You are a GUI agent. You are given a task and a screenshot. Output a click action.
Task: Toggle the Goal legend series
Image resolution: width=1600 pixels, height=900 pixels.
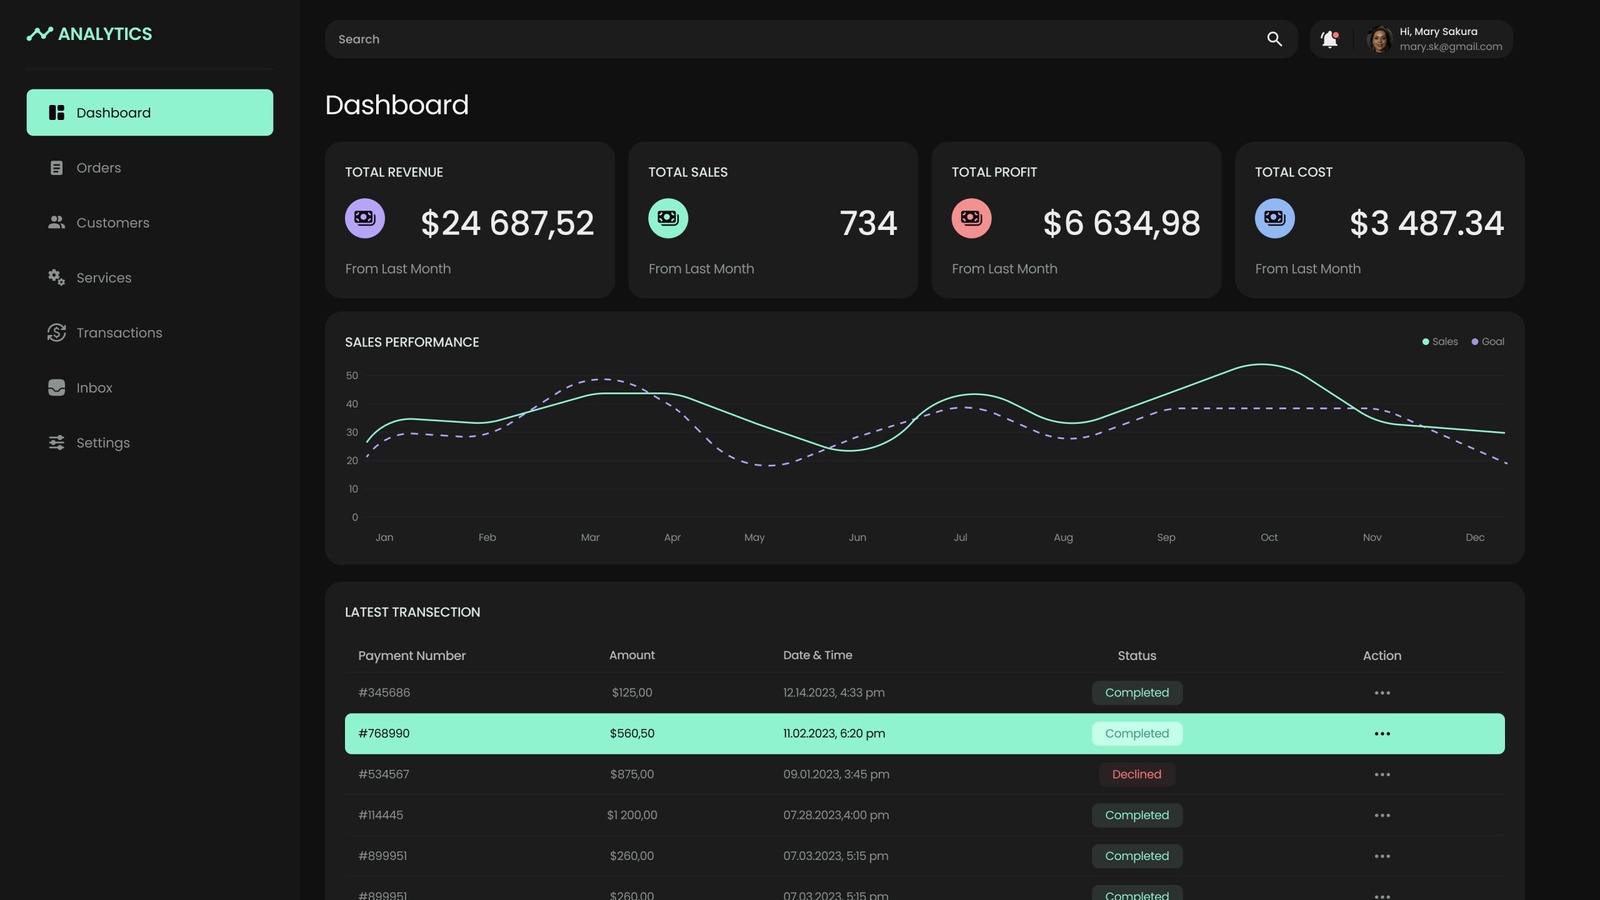1488,342
